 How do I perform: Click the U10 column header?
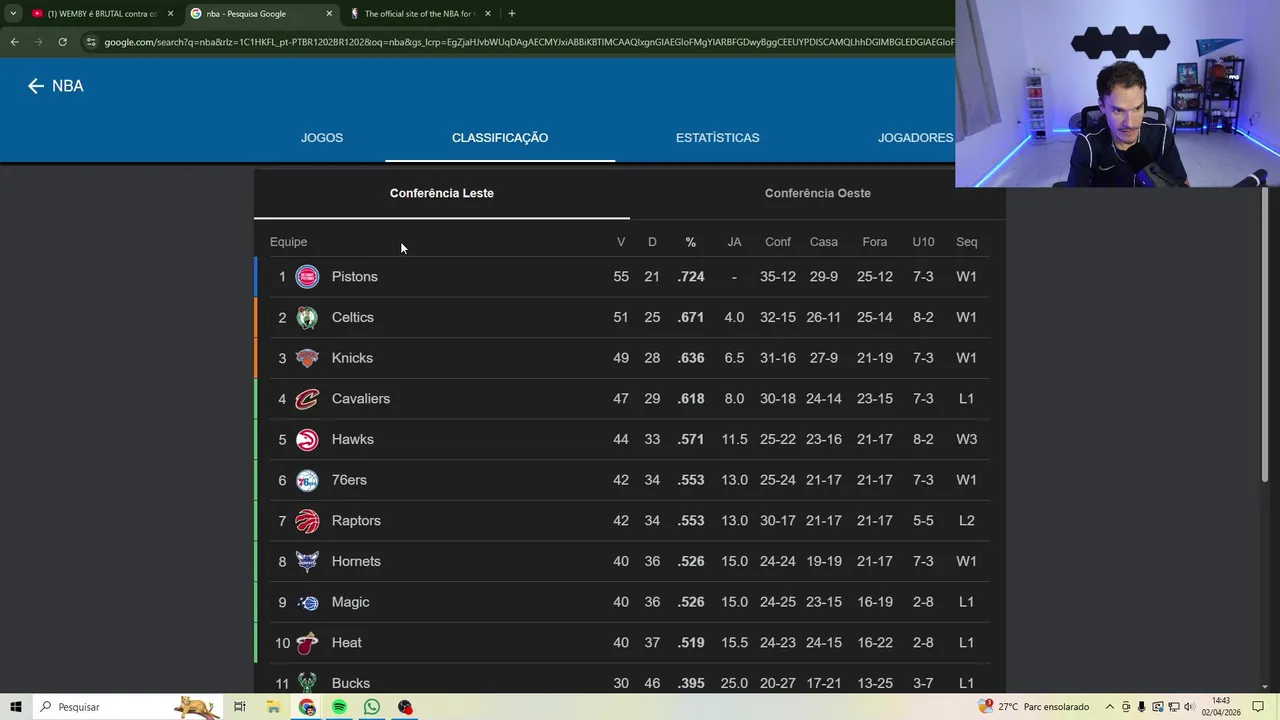[x=923, y=242]
